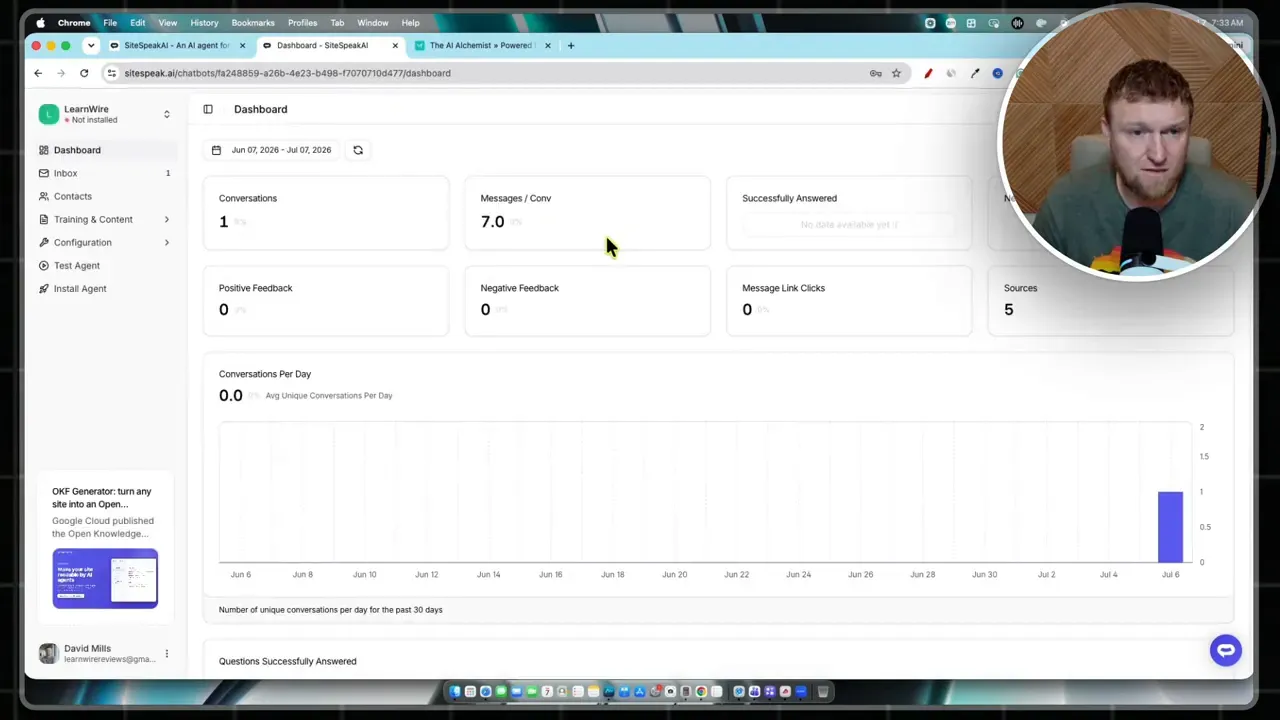
Task: Click the David Mills profile avatar
Action: click(x=48, y=654)
